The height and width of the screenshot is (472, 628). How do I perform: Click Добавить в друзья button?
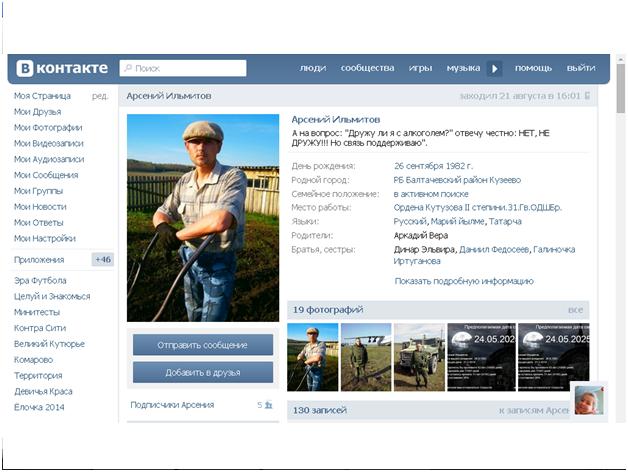[x=203, y=373]
